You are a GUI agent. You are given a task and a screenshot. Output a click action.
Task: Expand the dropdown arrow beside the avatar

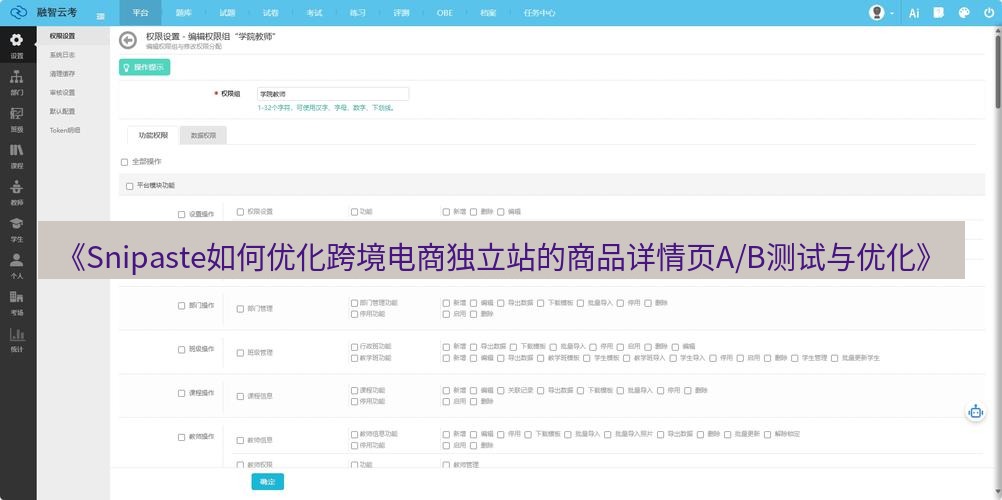pos(891,13)
